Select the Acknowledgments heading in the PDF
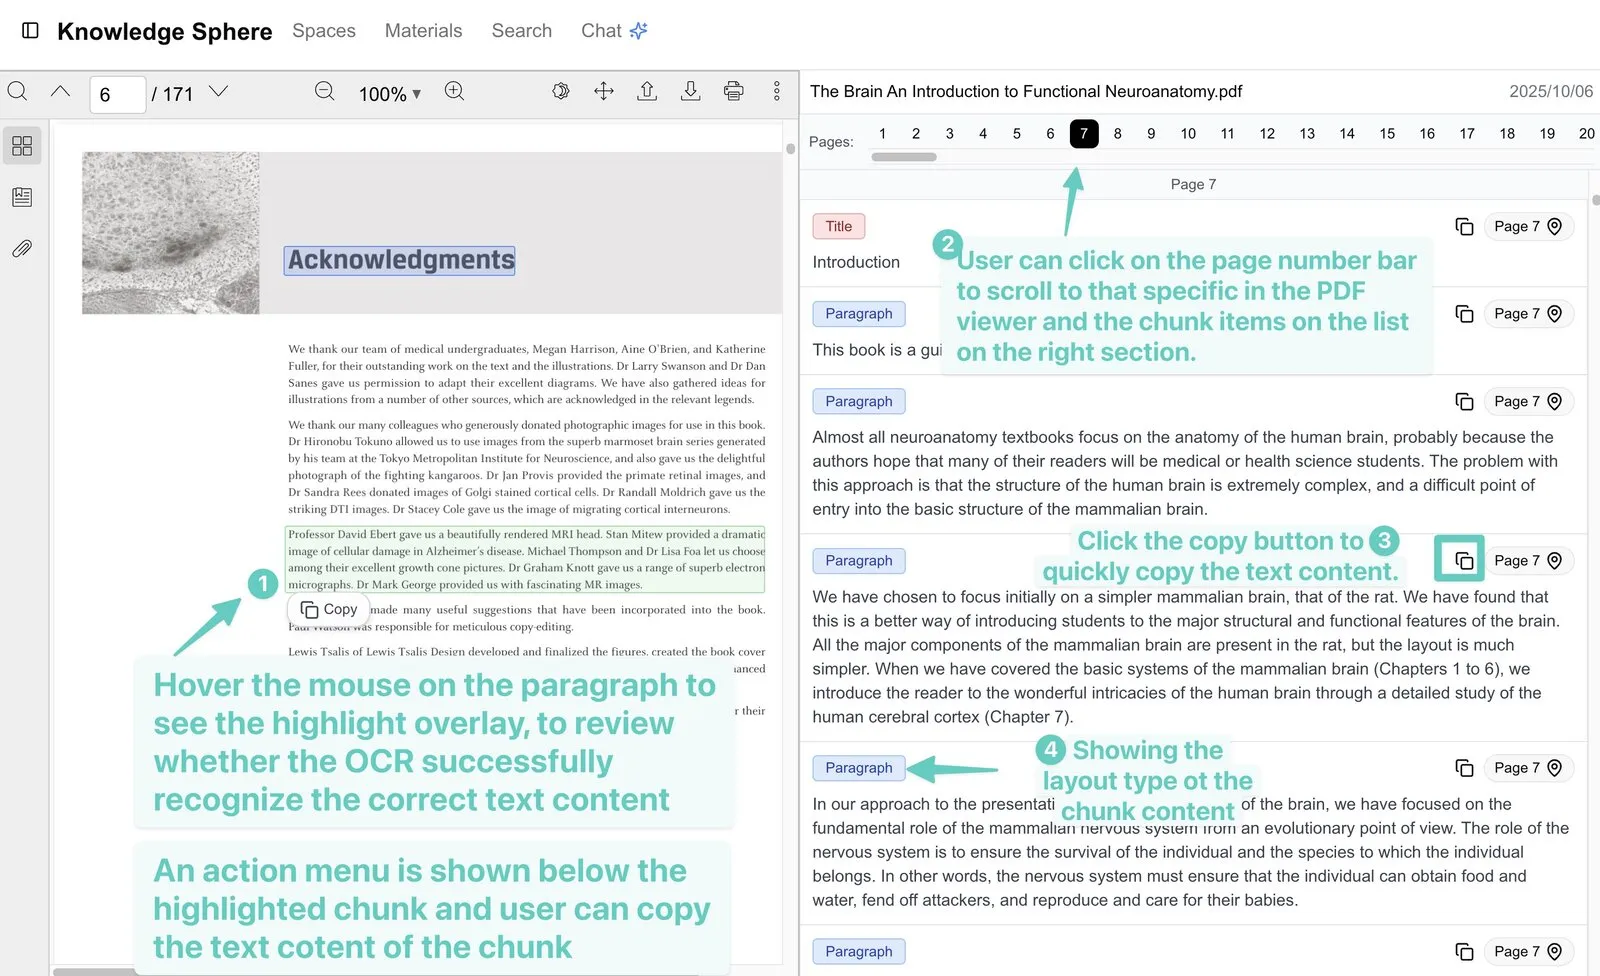 401,260
